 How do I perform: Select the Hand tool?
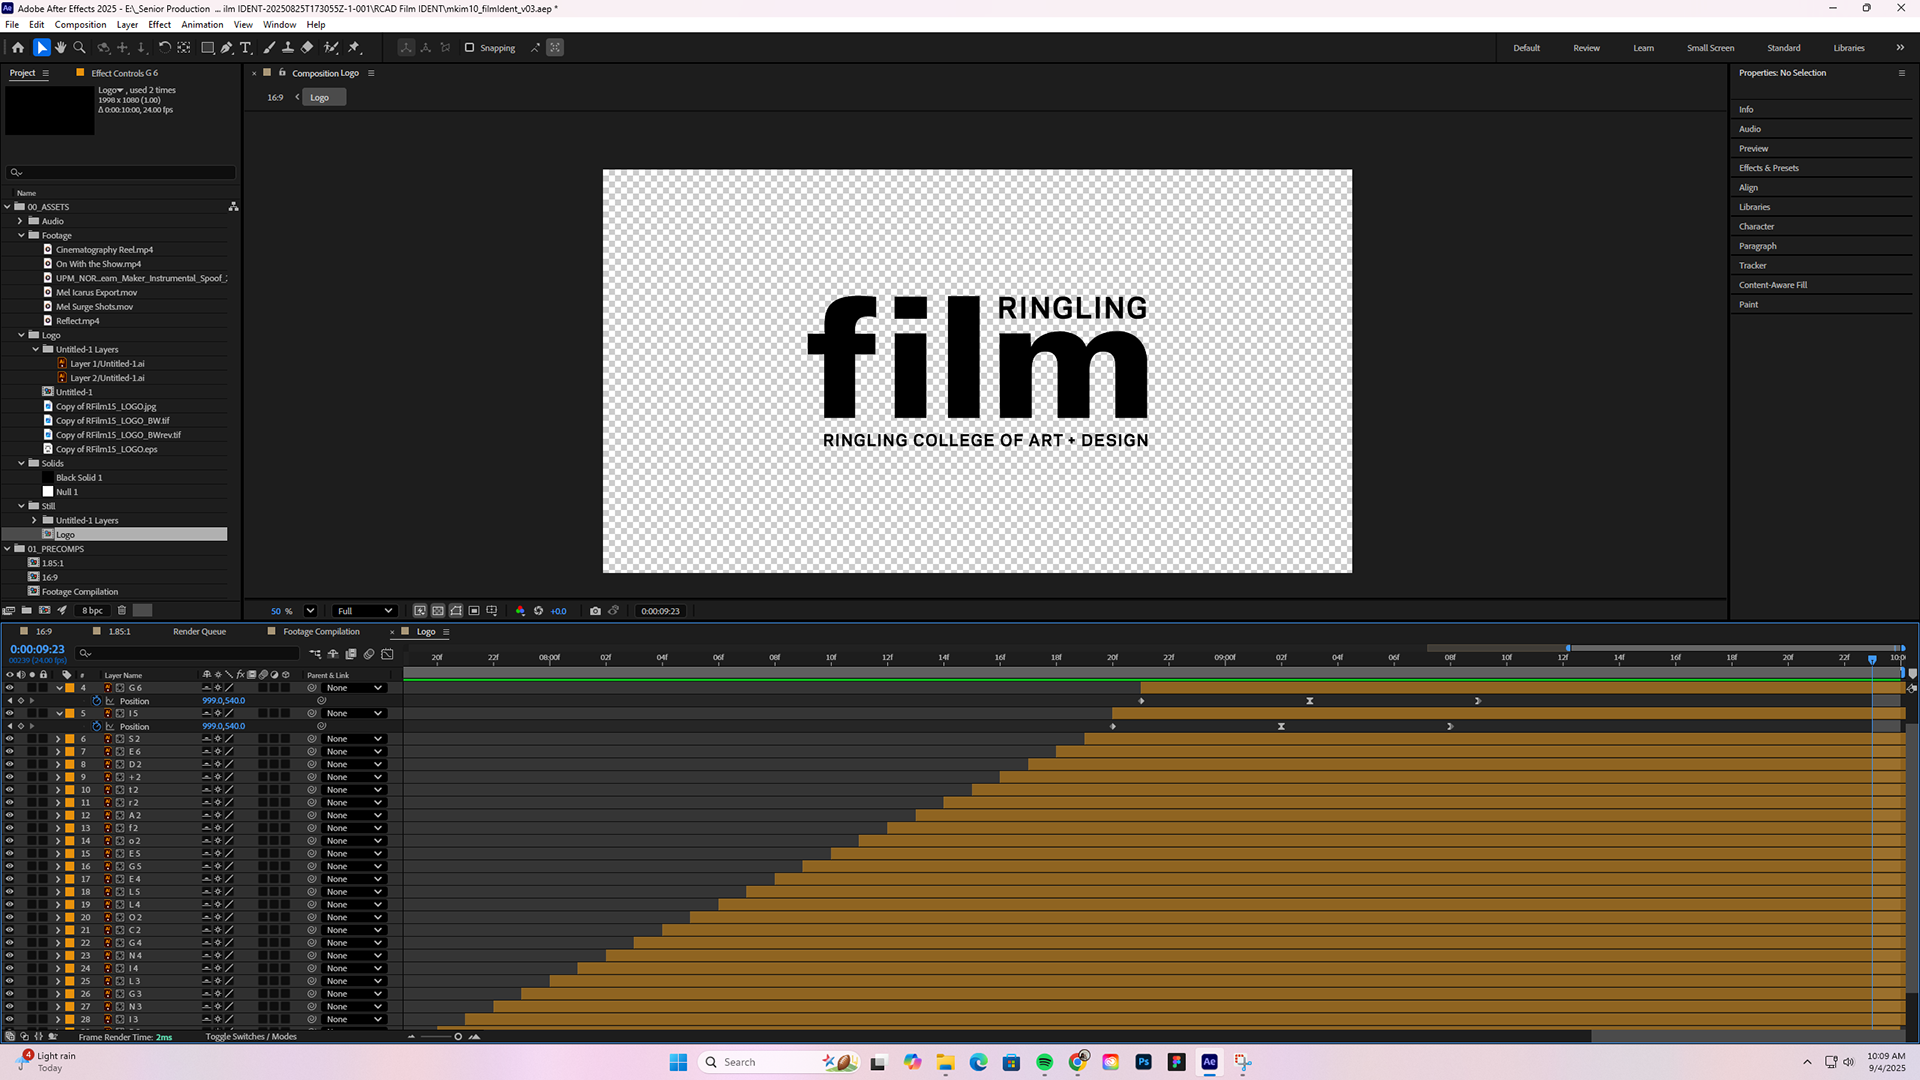pos(61,47)
